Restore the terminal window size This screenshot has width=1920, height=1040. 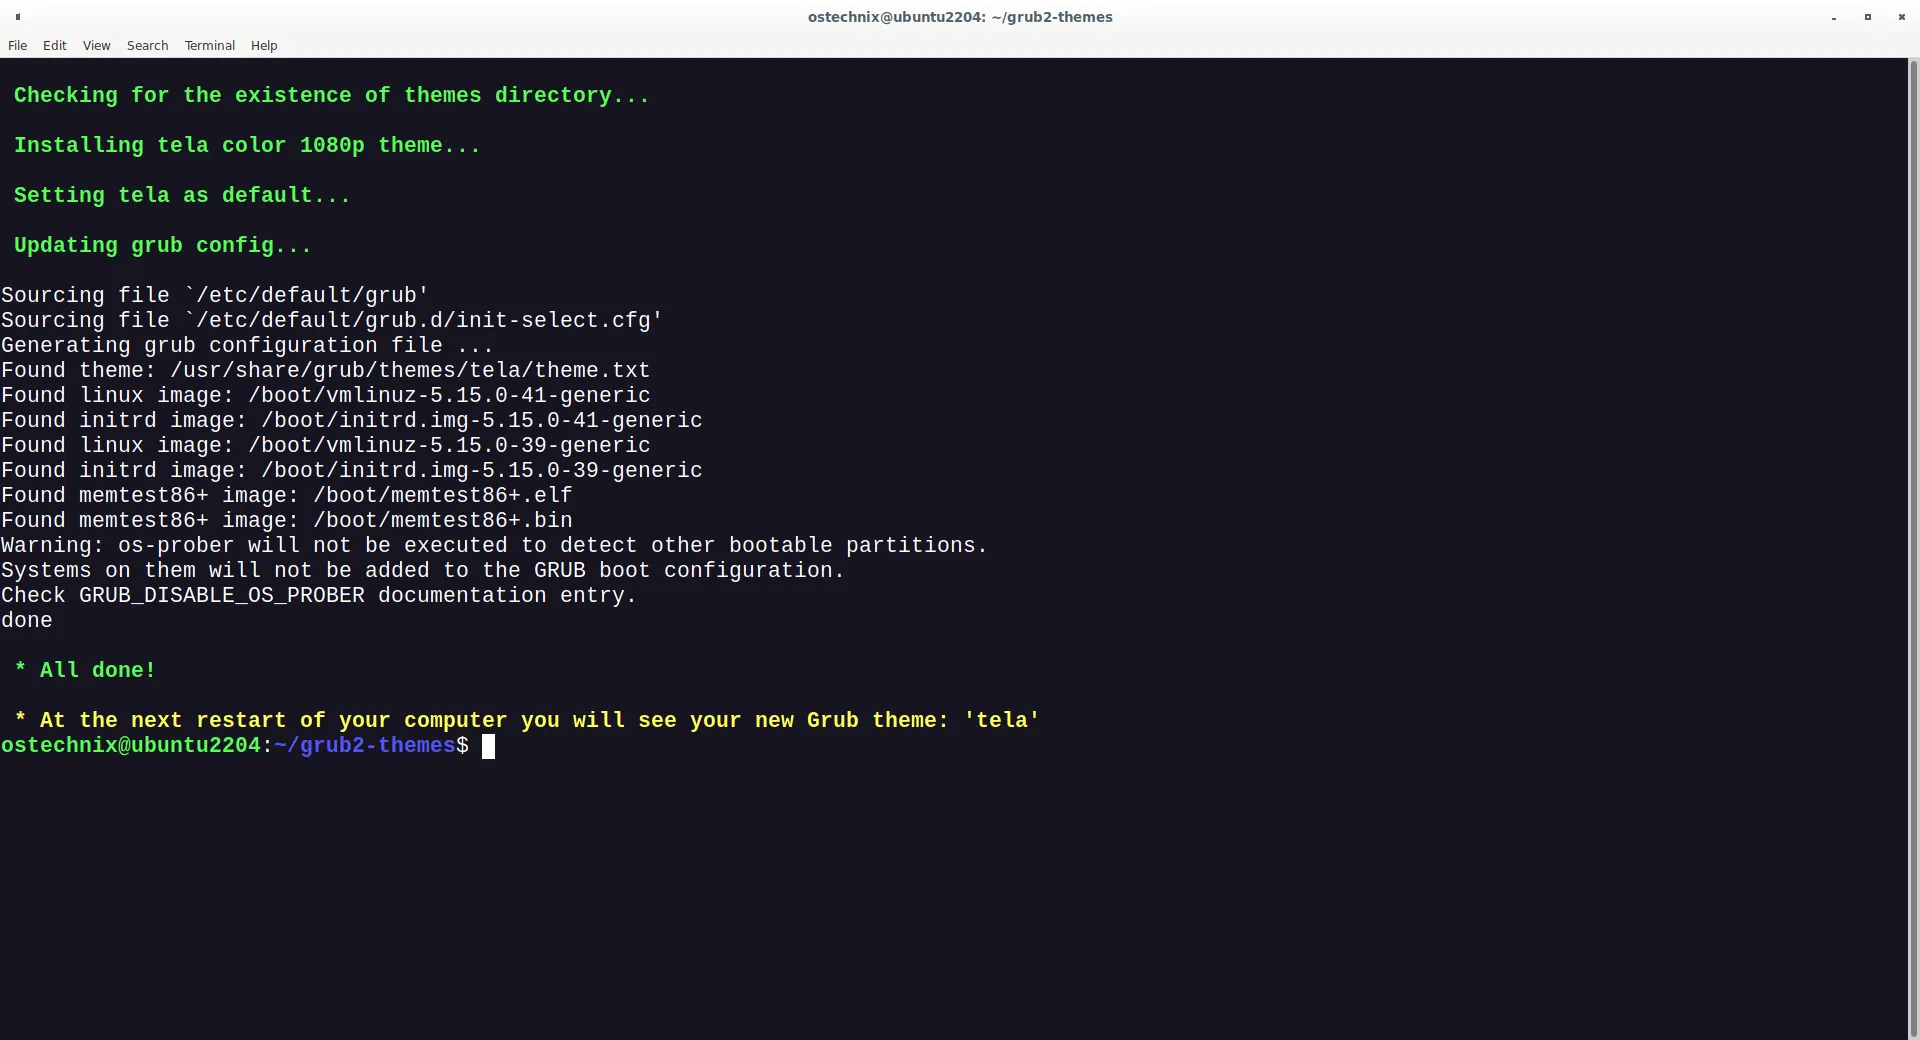1869,17
